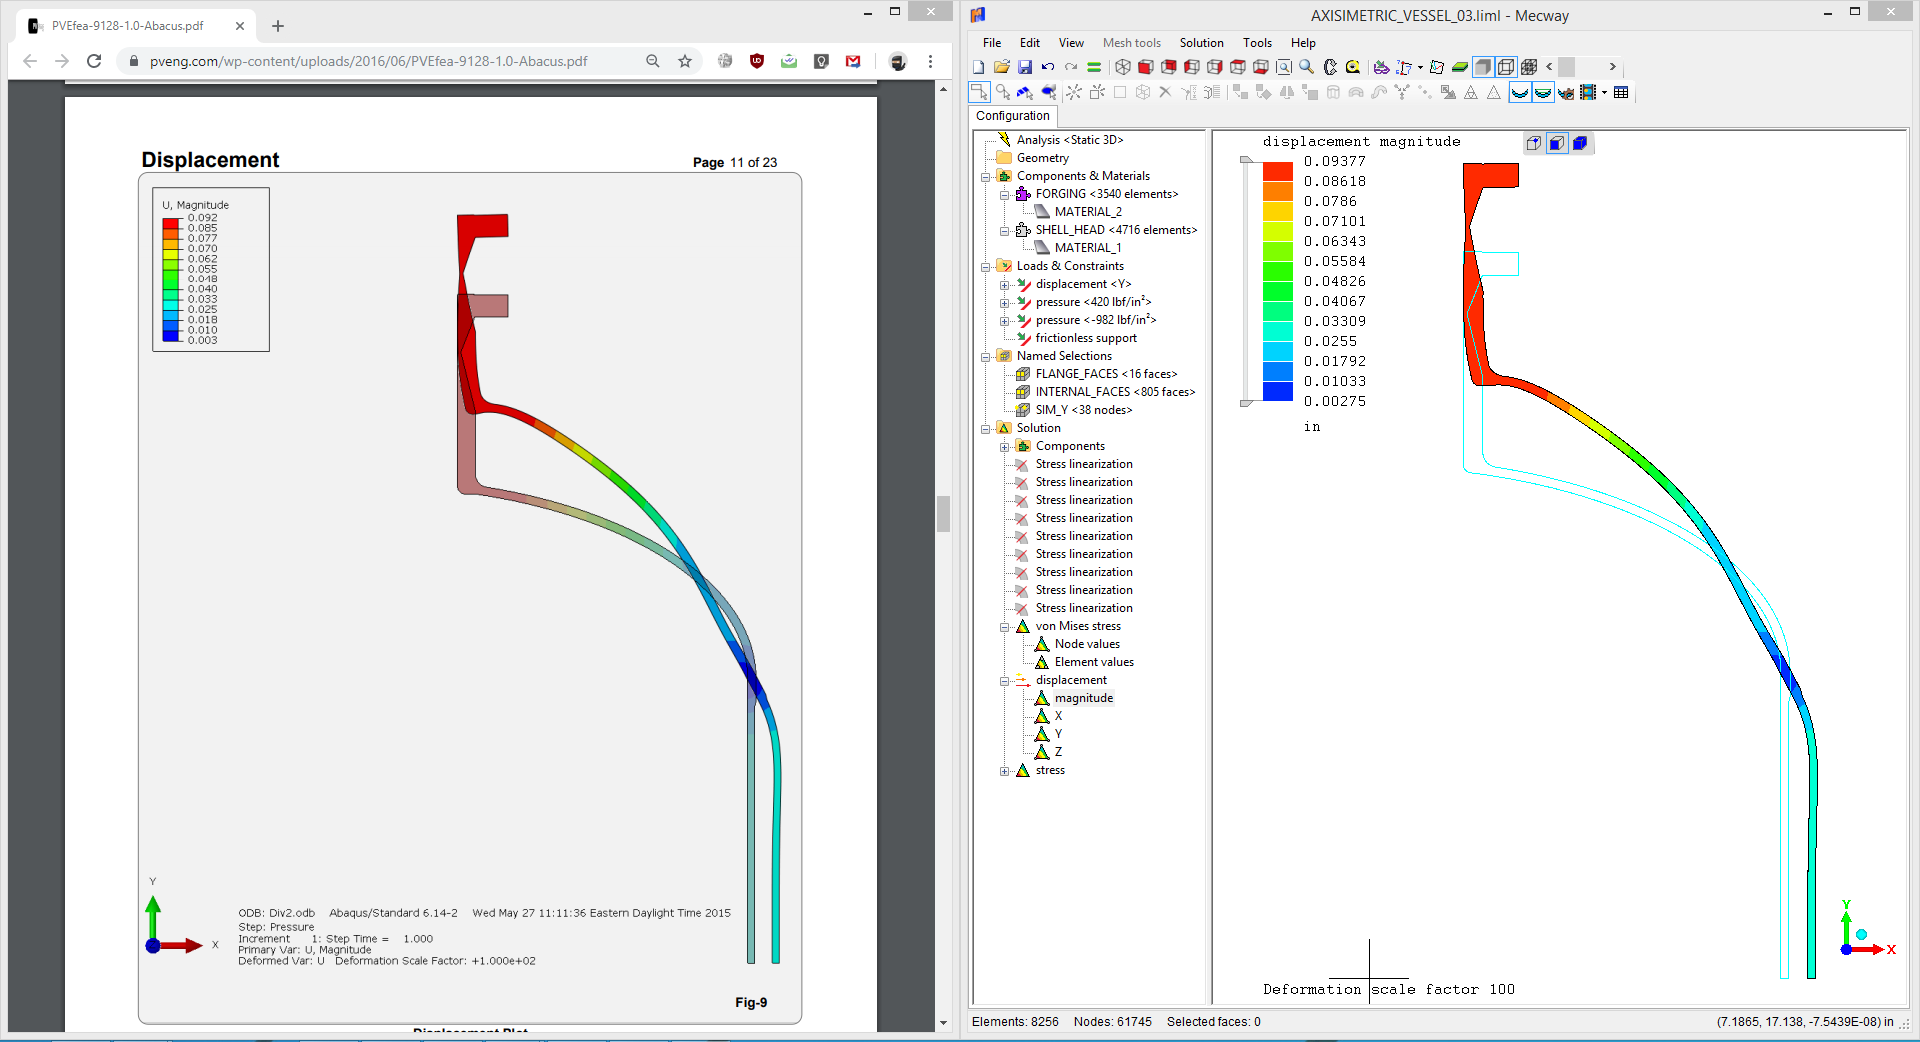Image resolution: width=1920 pixels, height=1042 pixels.
Task: Open the Solution menu
Action: point(1201,43)
